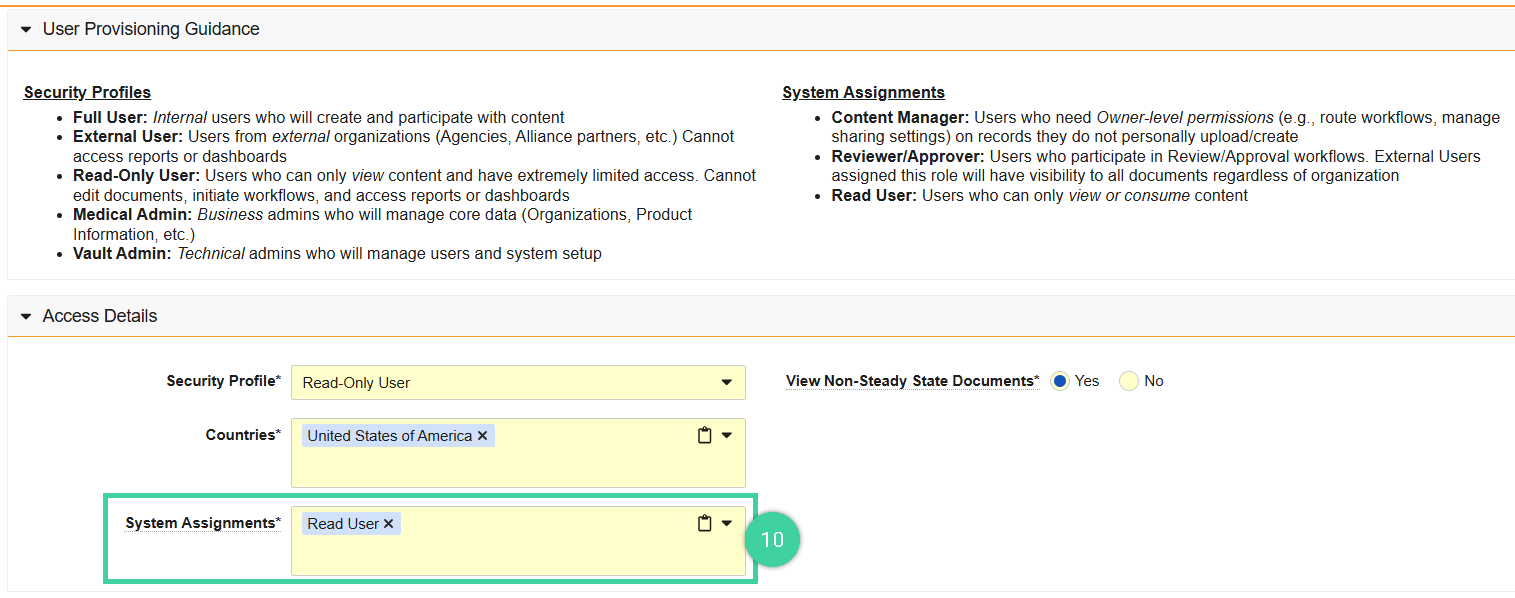Select Yes for View Non-Steady State Documents
This screenshot has width=1515, height=598.
(x=1058, y=381)
